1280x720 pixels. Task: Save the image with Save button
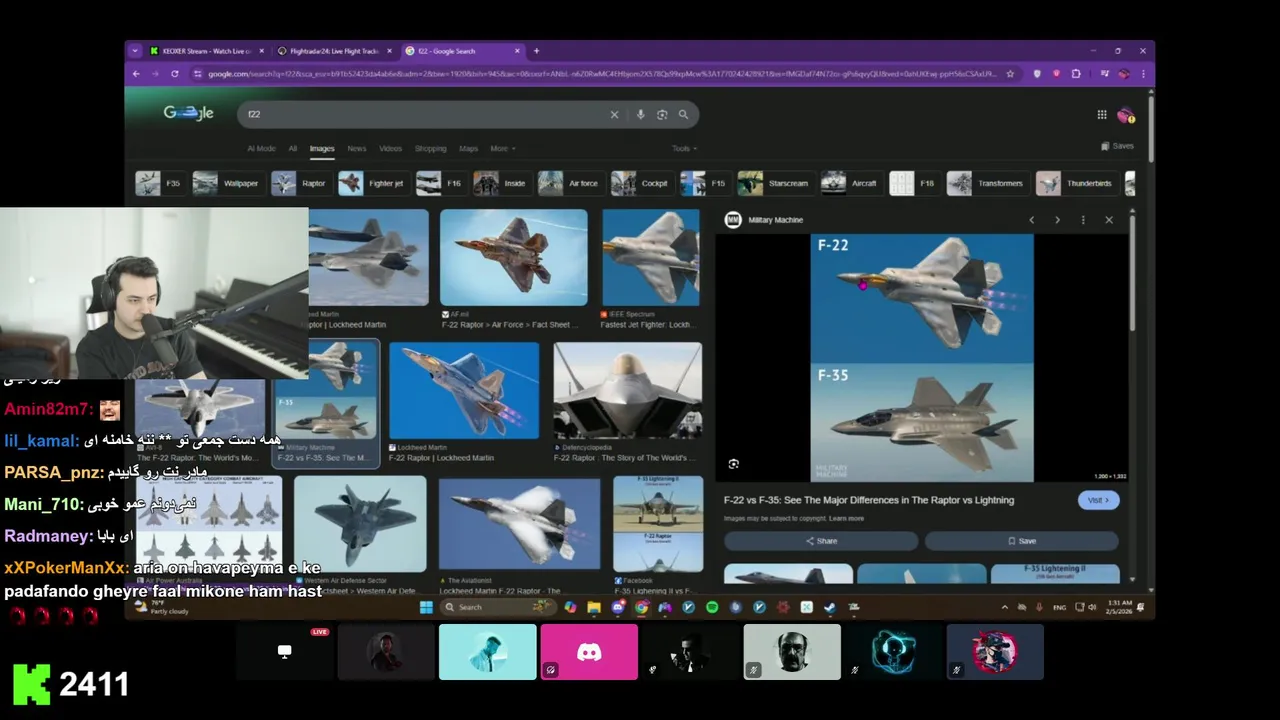coord(1021,541)
